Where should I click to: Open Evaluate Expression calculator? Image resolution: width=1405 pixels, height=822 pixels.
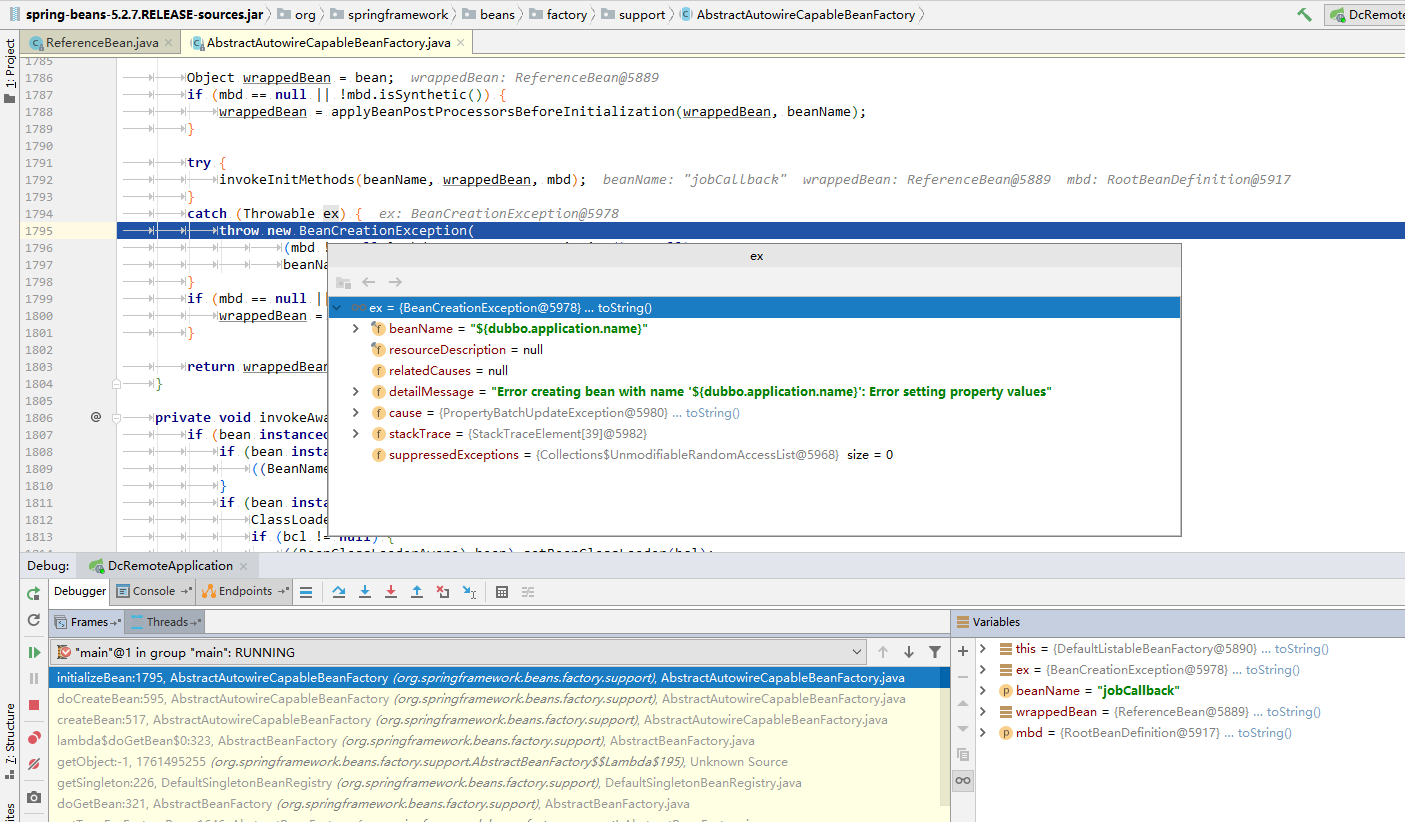tap(502, 592)
